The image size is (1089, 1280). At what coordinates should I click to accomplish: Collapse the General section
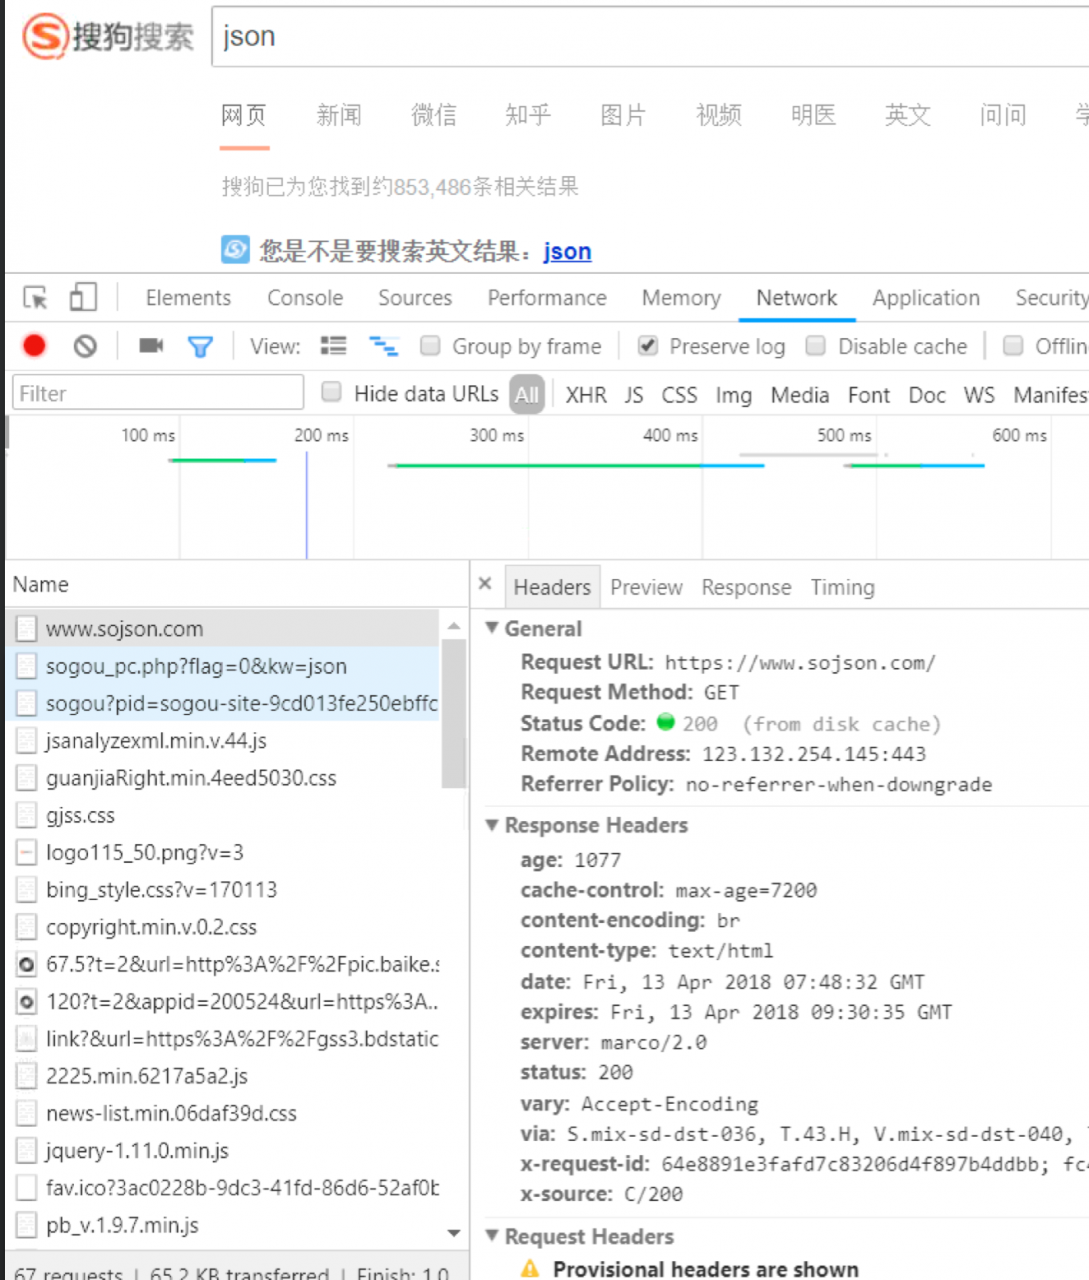pyautogui.click(x=491, y=628)
